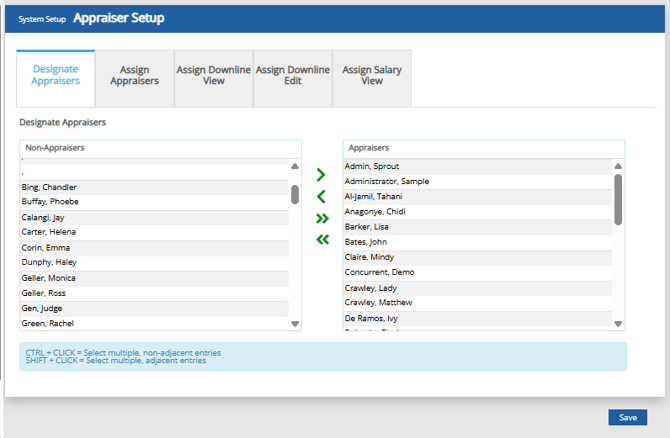The height and width of the screenshot is (438, 670).
Task: Click the single left arrow remove icon
Action: click(321, 197)
